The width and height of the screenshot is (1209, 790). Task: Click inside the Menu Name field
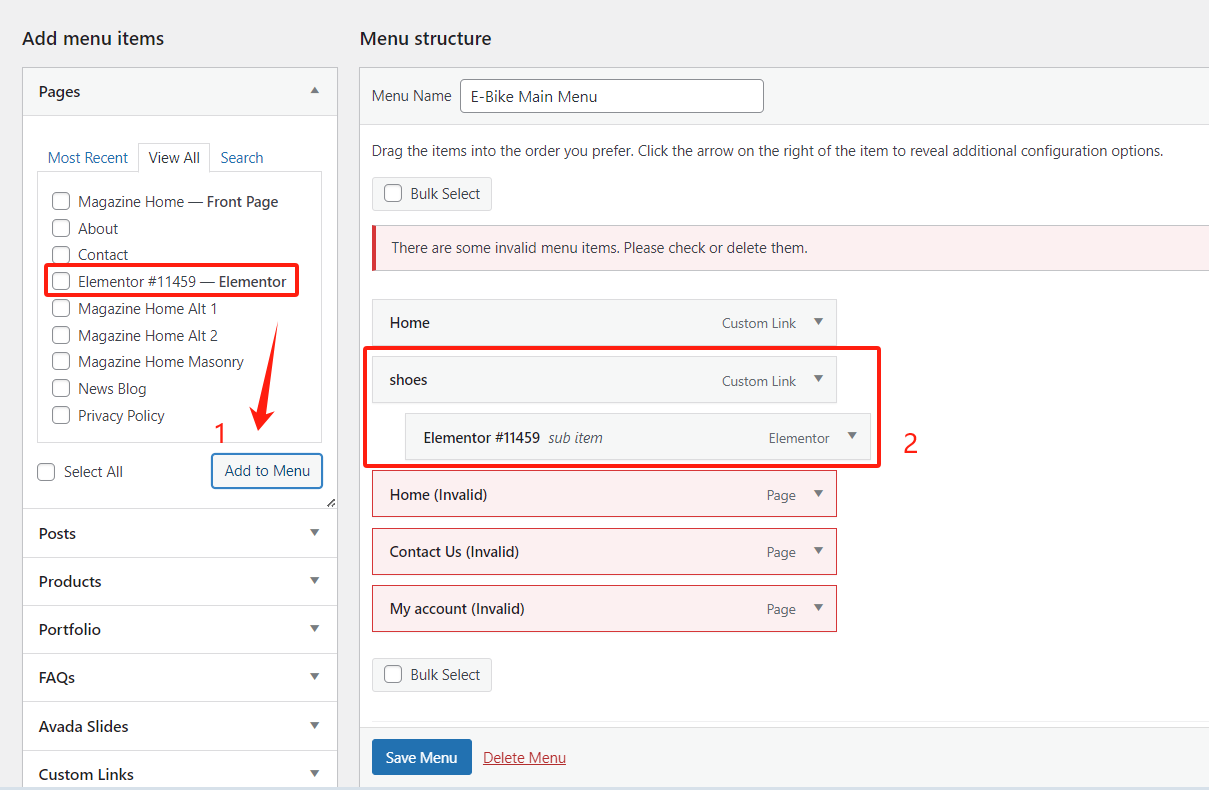tap(610, 96)
